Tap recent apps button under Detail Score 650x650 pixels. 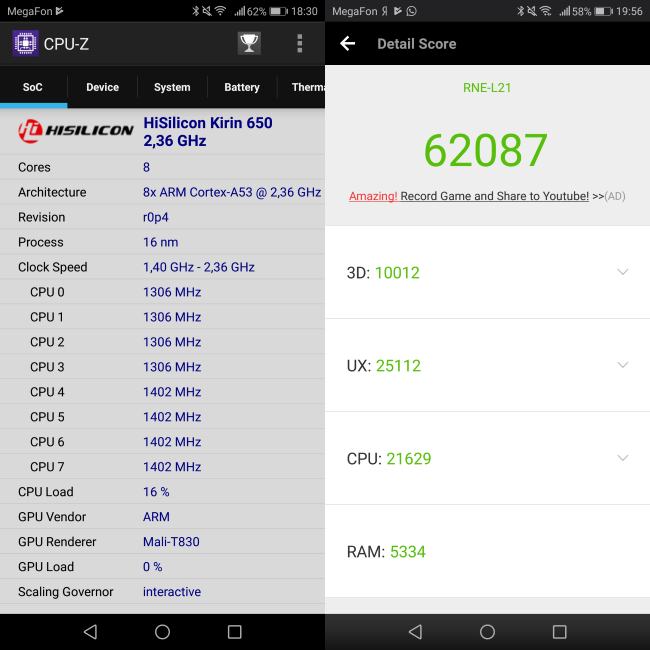point(560,632)
